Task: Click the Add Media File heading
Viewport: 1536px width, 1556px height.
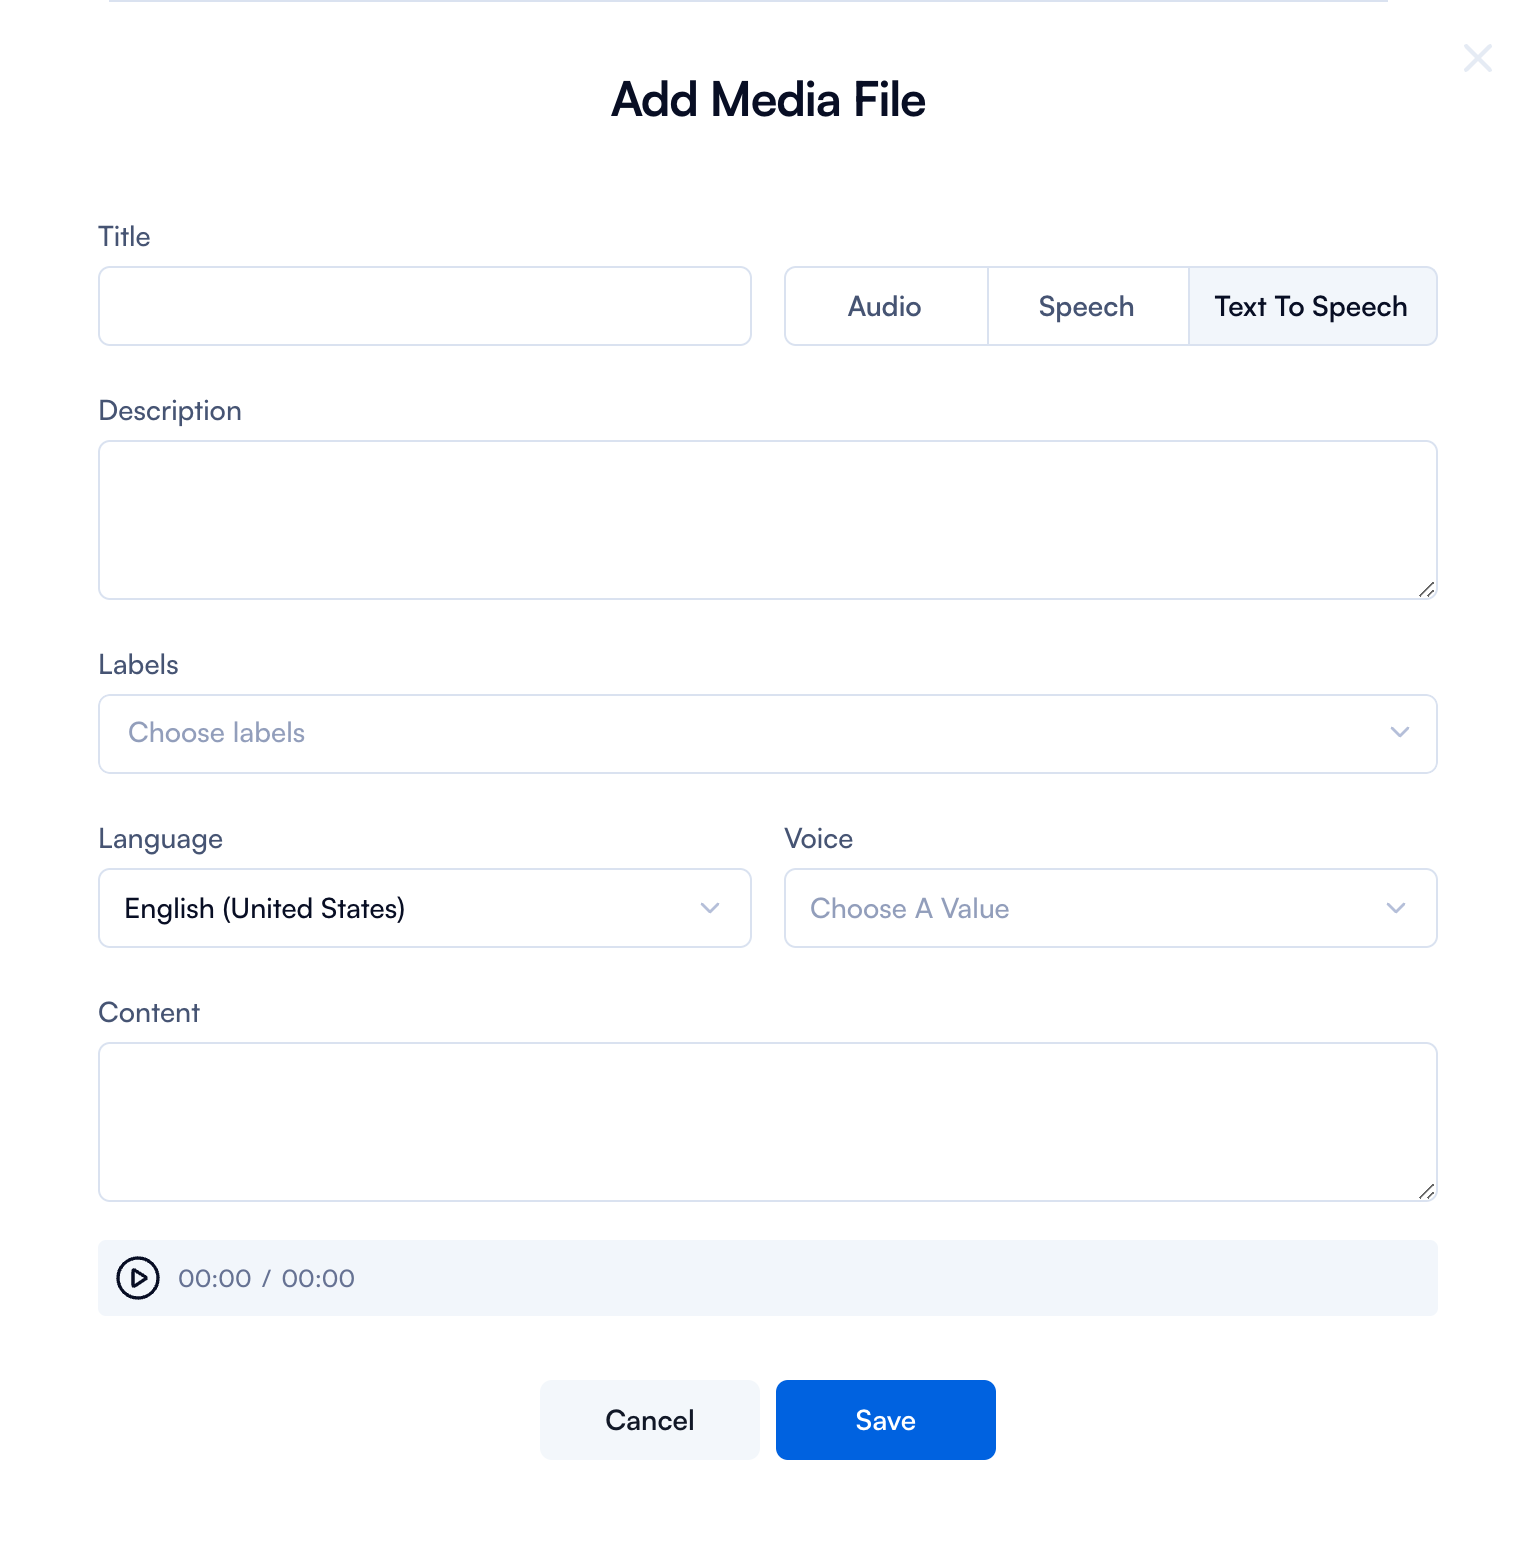Action: tap(767, 99)
